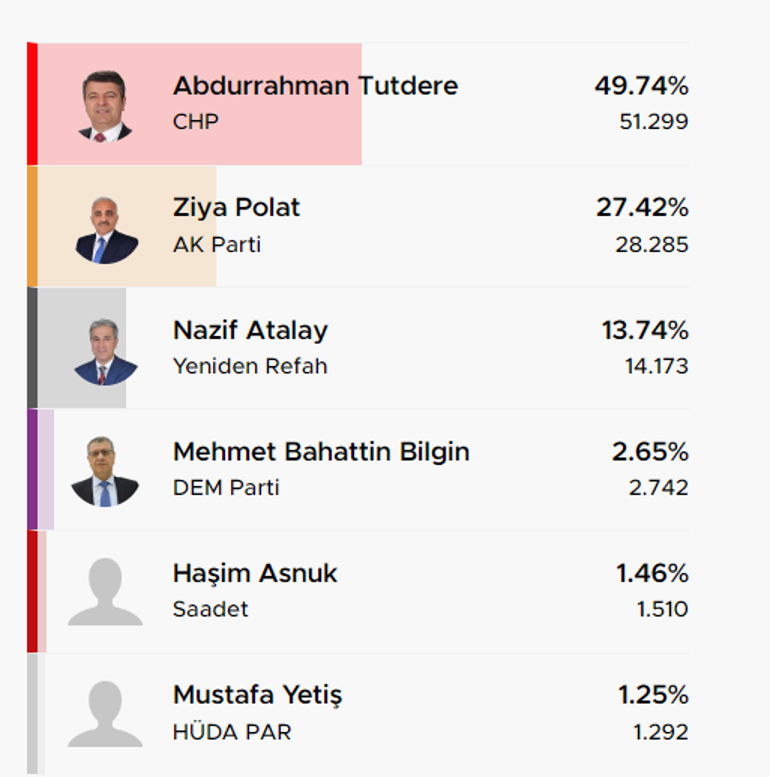Click the Haşim Asnuk name

coord(255,574)
